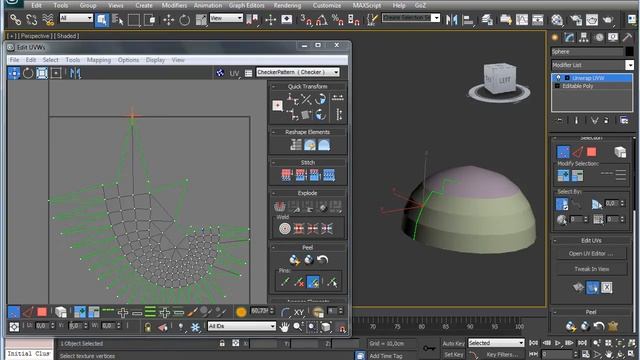Screen dimensions: 640x360
Task: Open the Hierarchy panel tab icon
Action: pos(584,38)
